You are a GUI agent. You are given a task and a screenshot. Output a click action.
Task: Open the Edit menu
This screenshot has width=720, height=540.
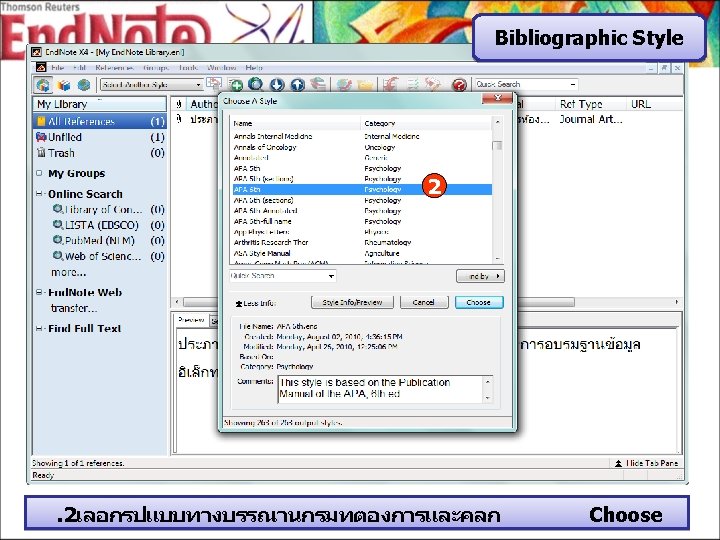coord(79,68)
